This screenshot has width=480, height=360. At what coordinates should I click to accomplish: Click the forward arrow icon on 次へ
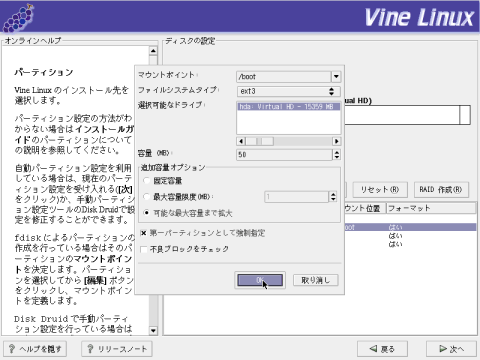click(x=443, y=349)
